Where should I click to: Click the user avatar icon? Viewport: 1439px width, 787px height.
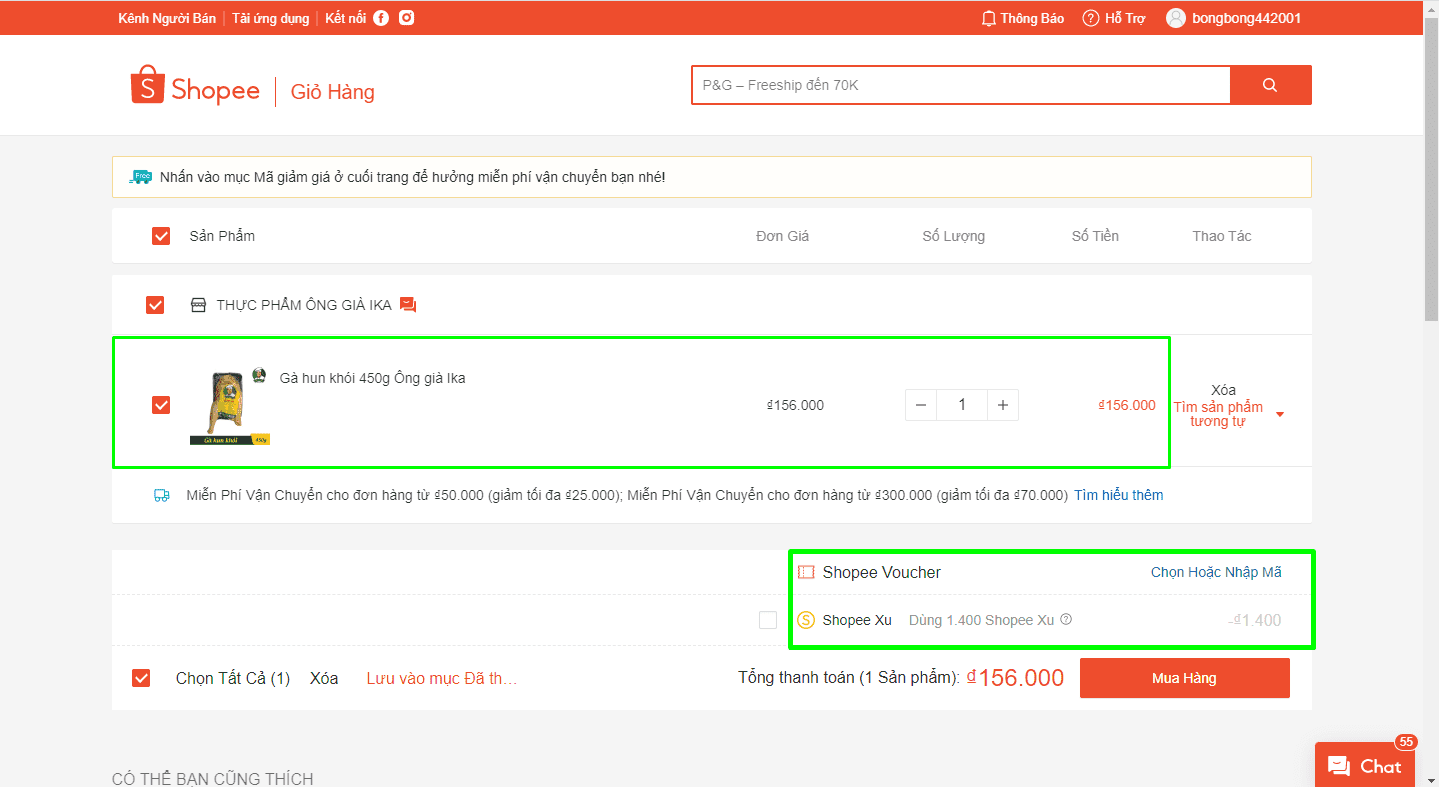[1176, 18]
